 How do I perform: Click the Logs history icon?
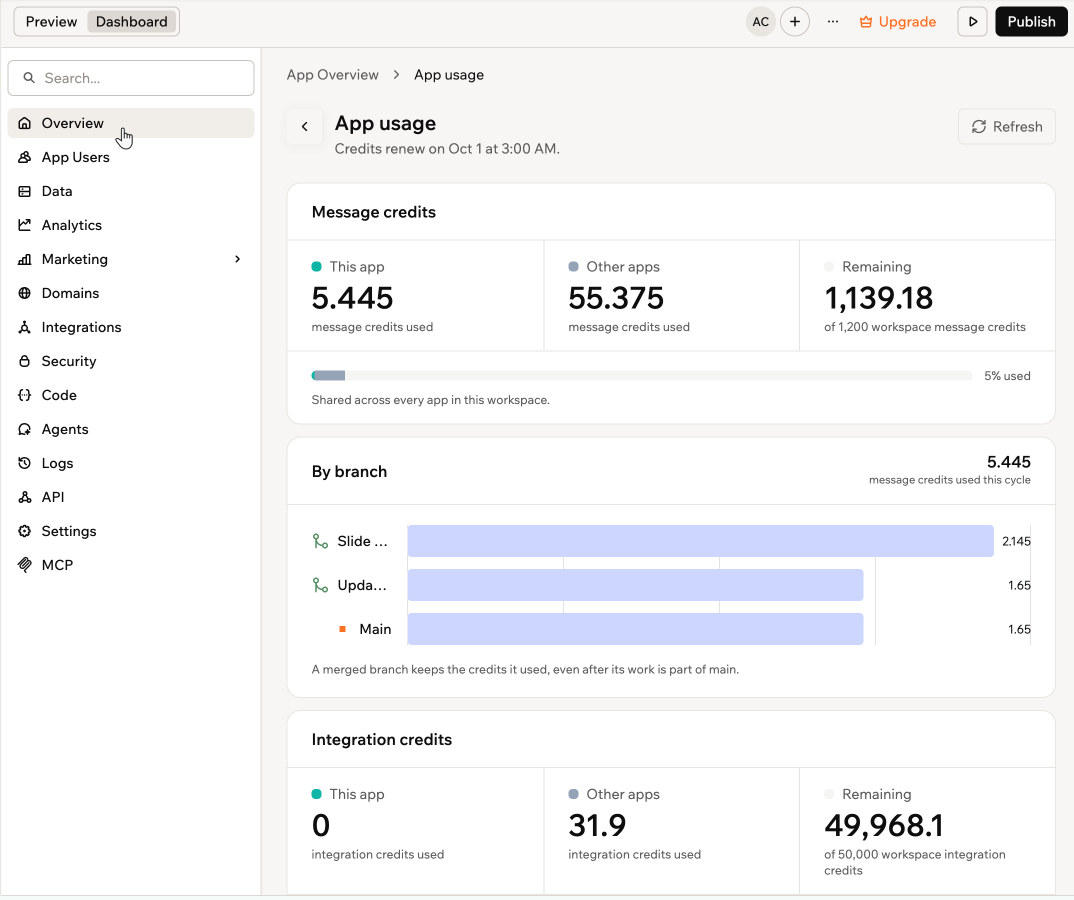click(x=25, y=463)
